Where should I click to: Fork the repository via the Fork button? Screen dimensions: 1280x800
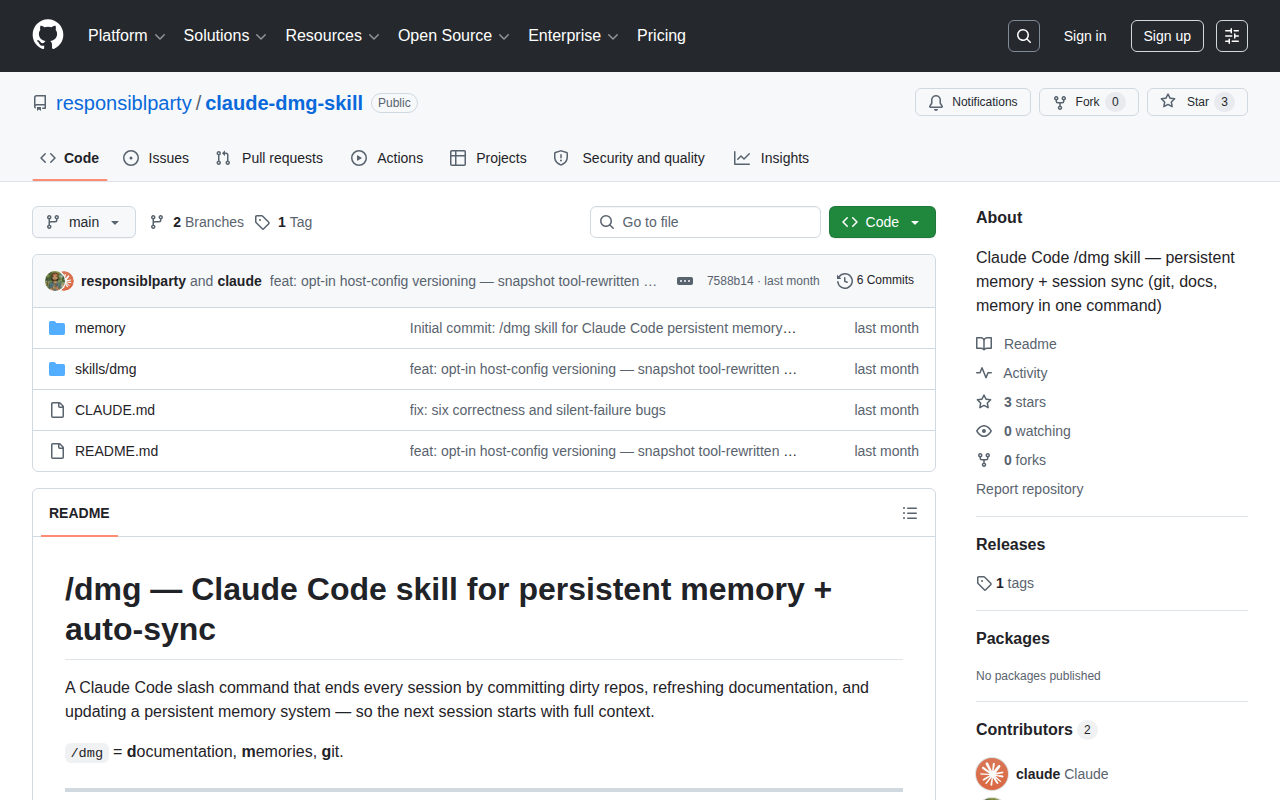(x=1088, y=102)
